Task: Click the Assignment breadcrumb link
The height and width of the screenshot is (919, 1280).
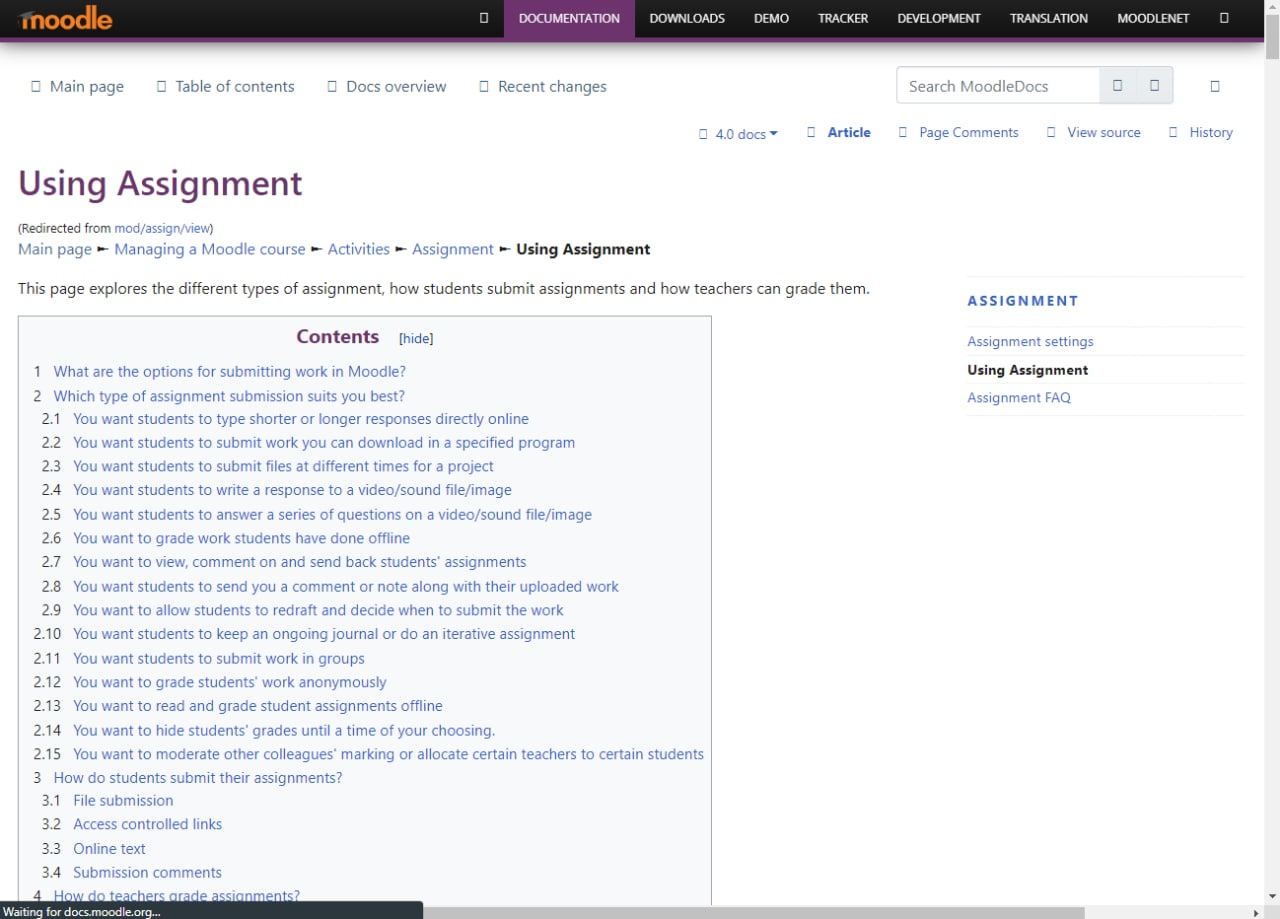Action: [453, 249]
